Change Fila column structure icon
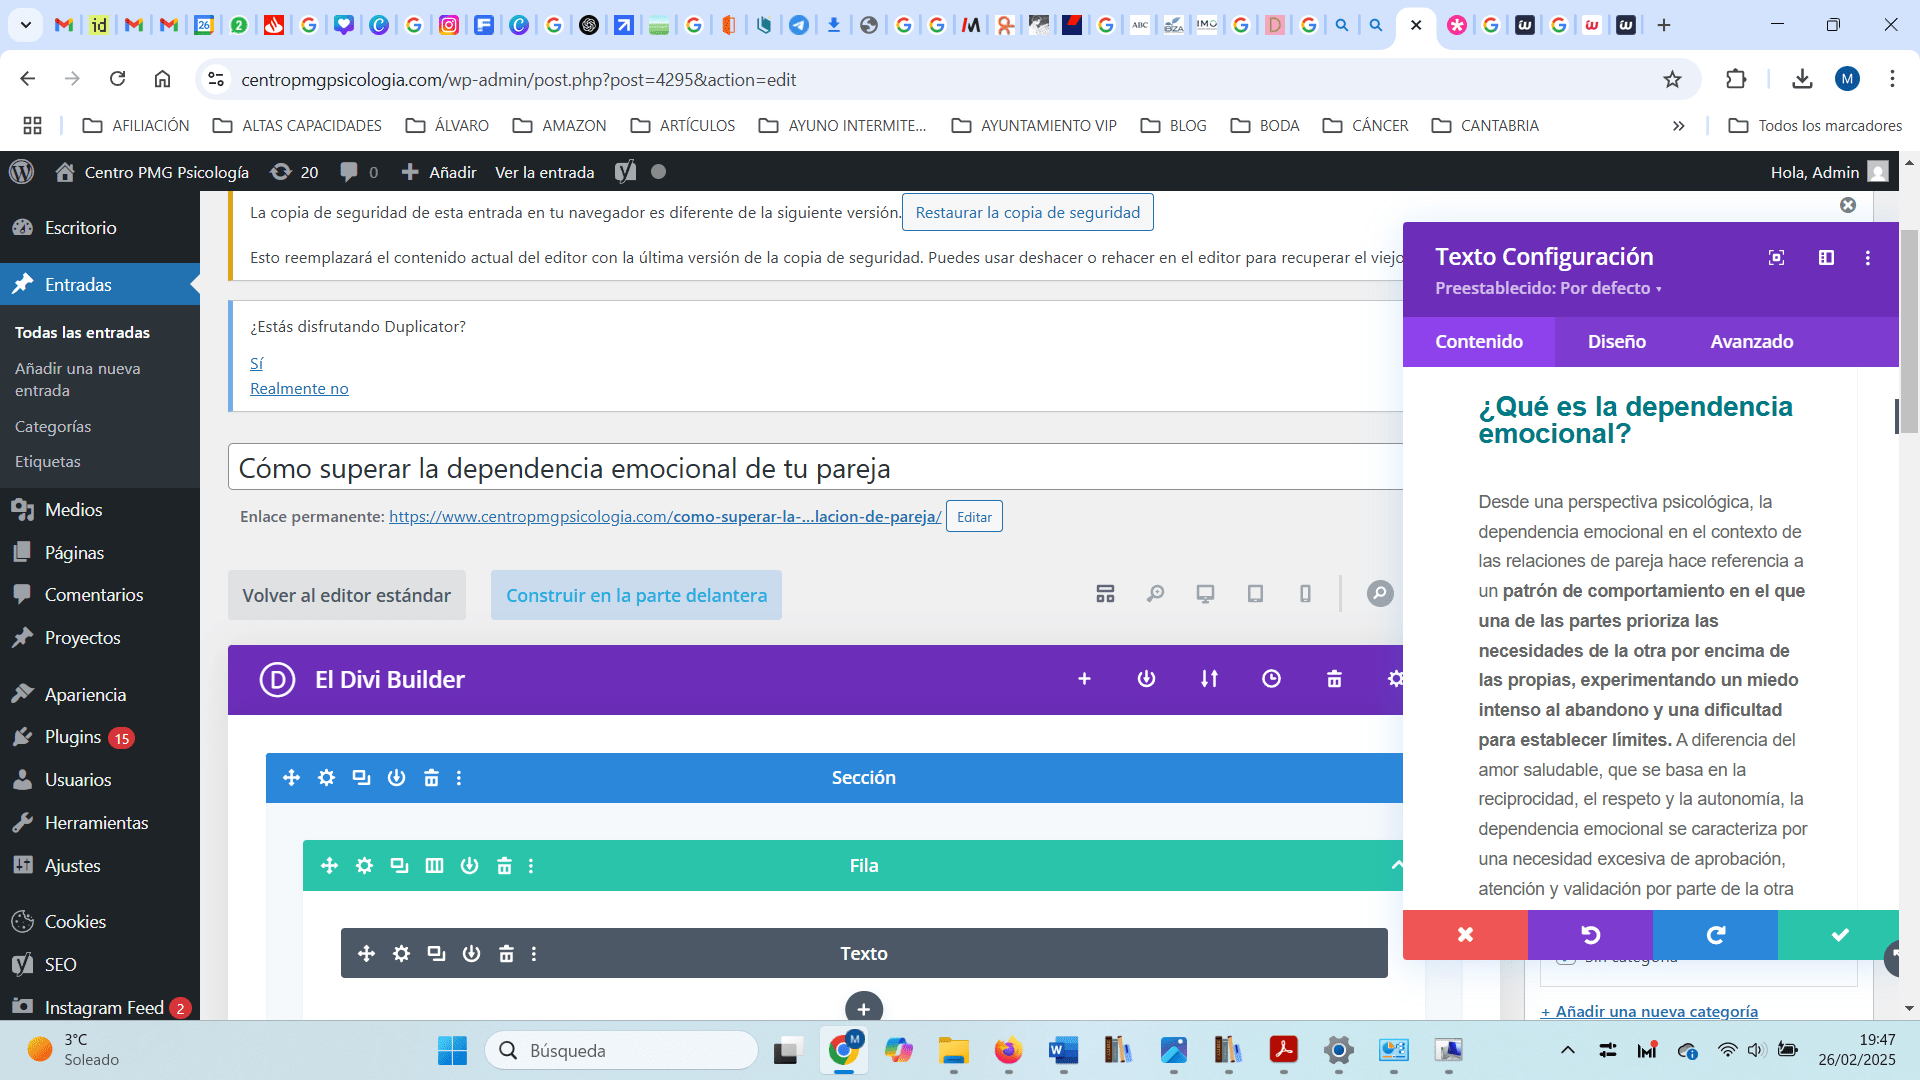 (x=434, y=866)
